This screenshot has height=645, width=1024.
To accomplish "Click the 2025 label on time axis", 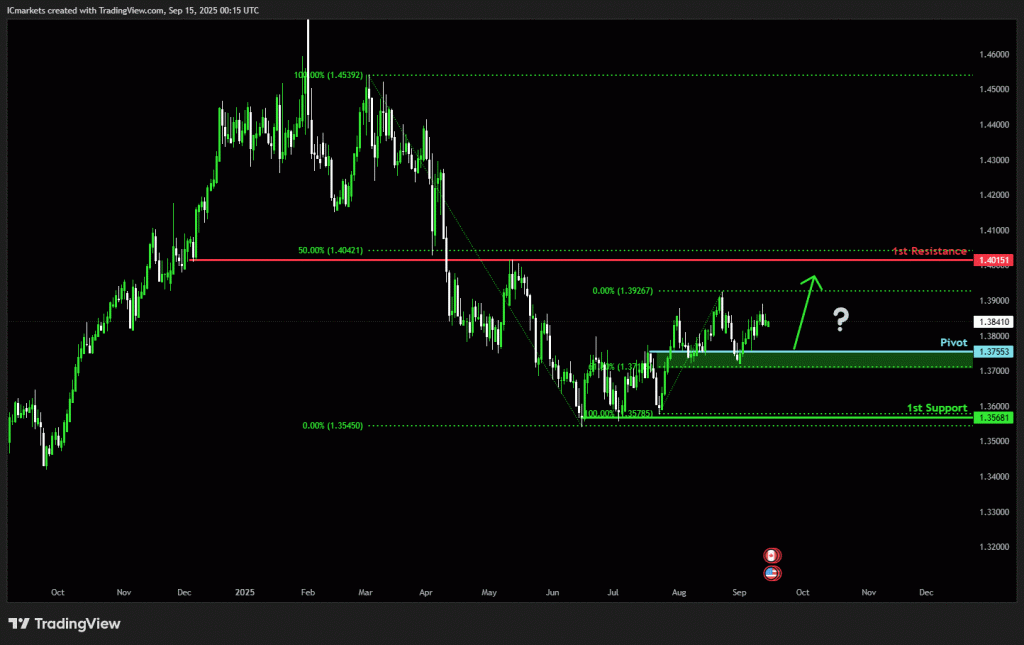I will 245,592.
